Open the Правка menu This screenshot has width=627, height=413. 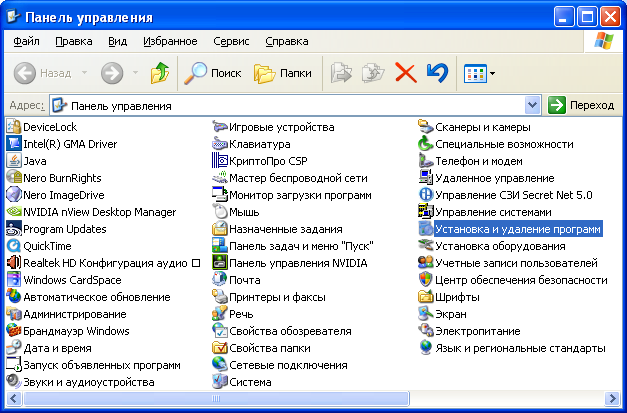pyautogui.click(x=74, y=41)
